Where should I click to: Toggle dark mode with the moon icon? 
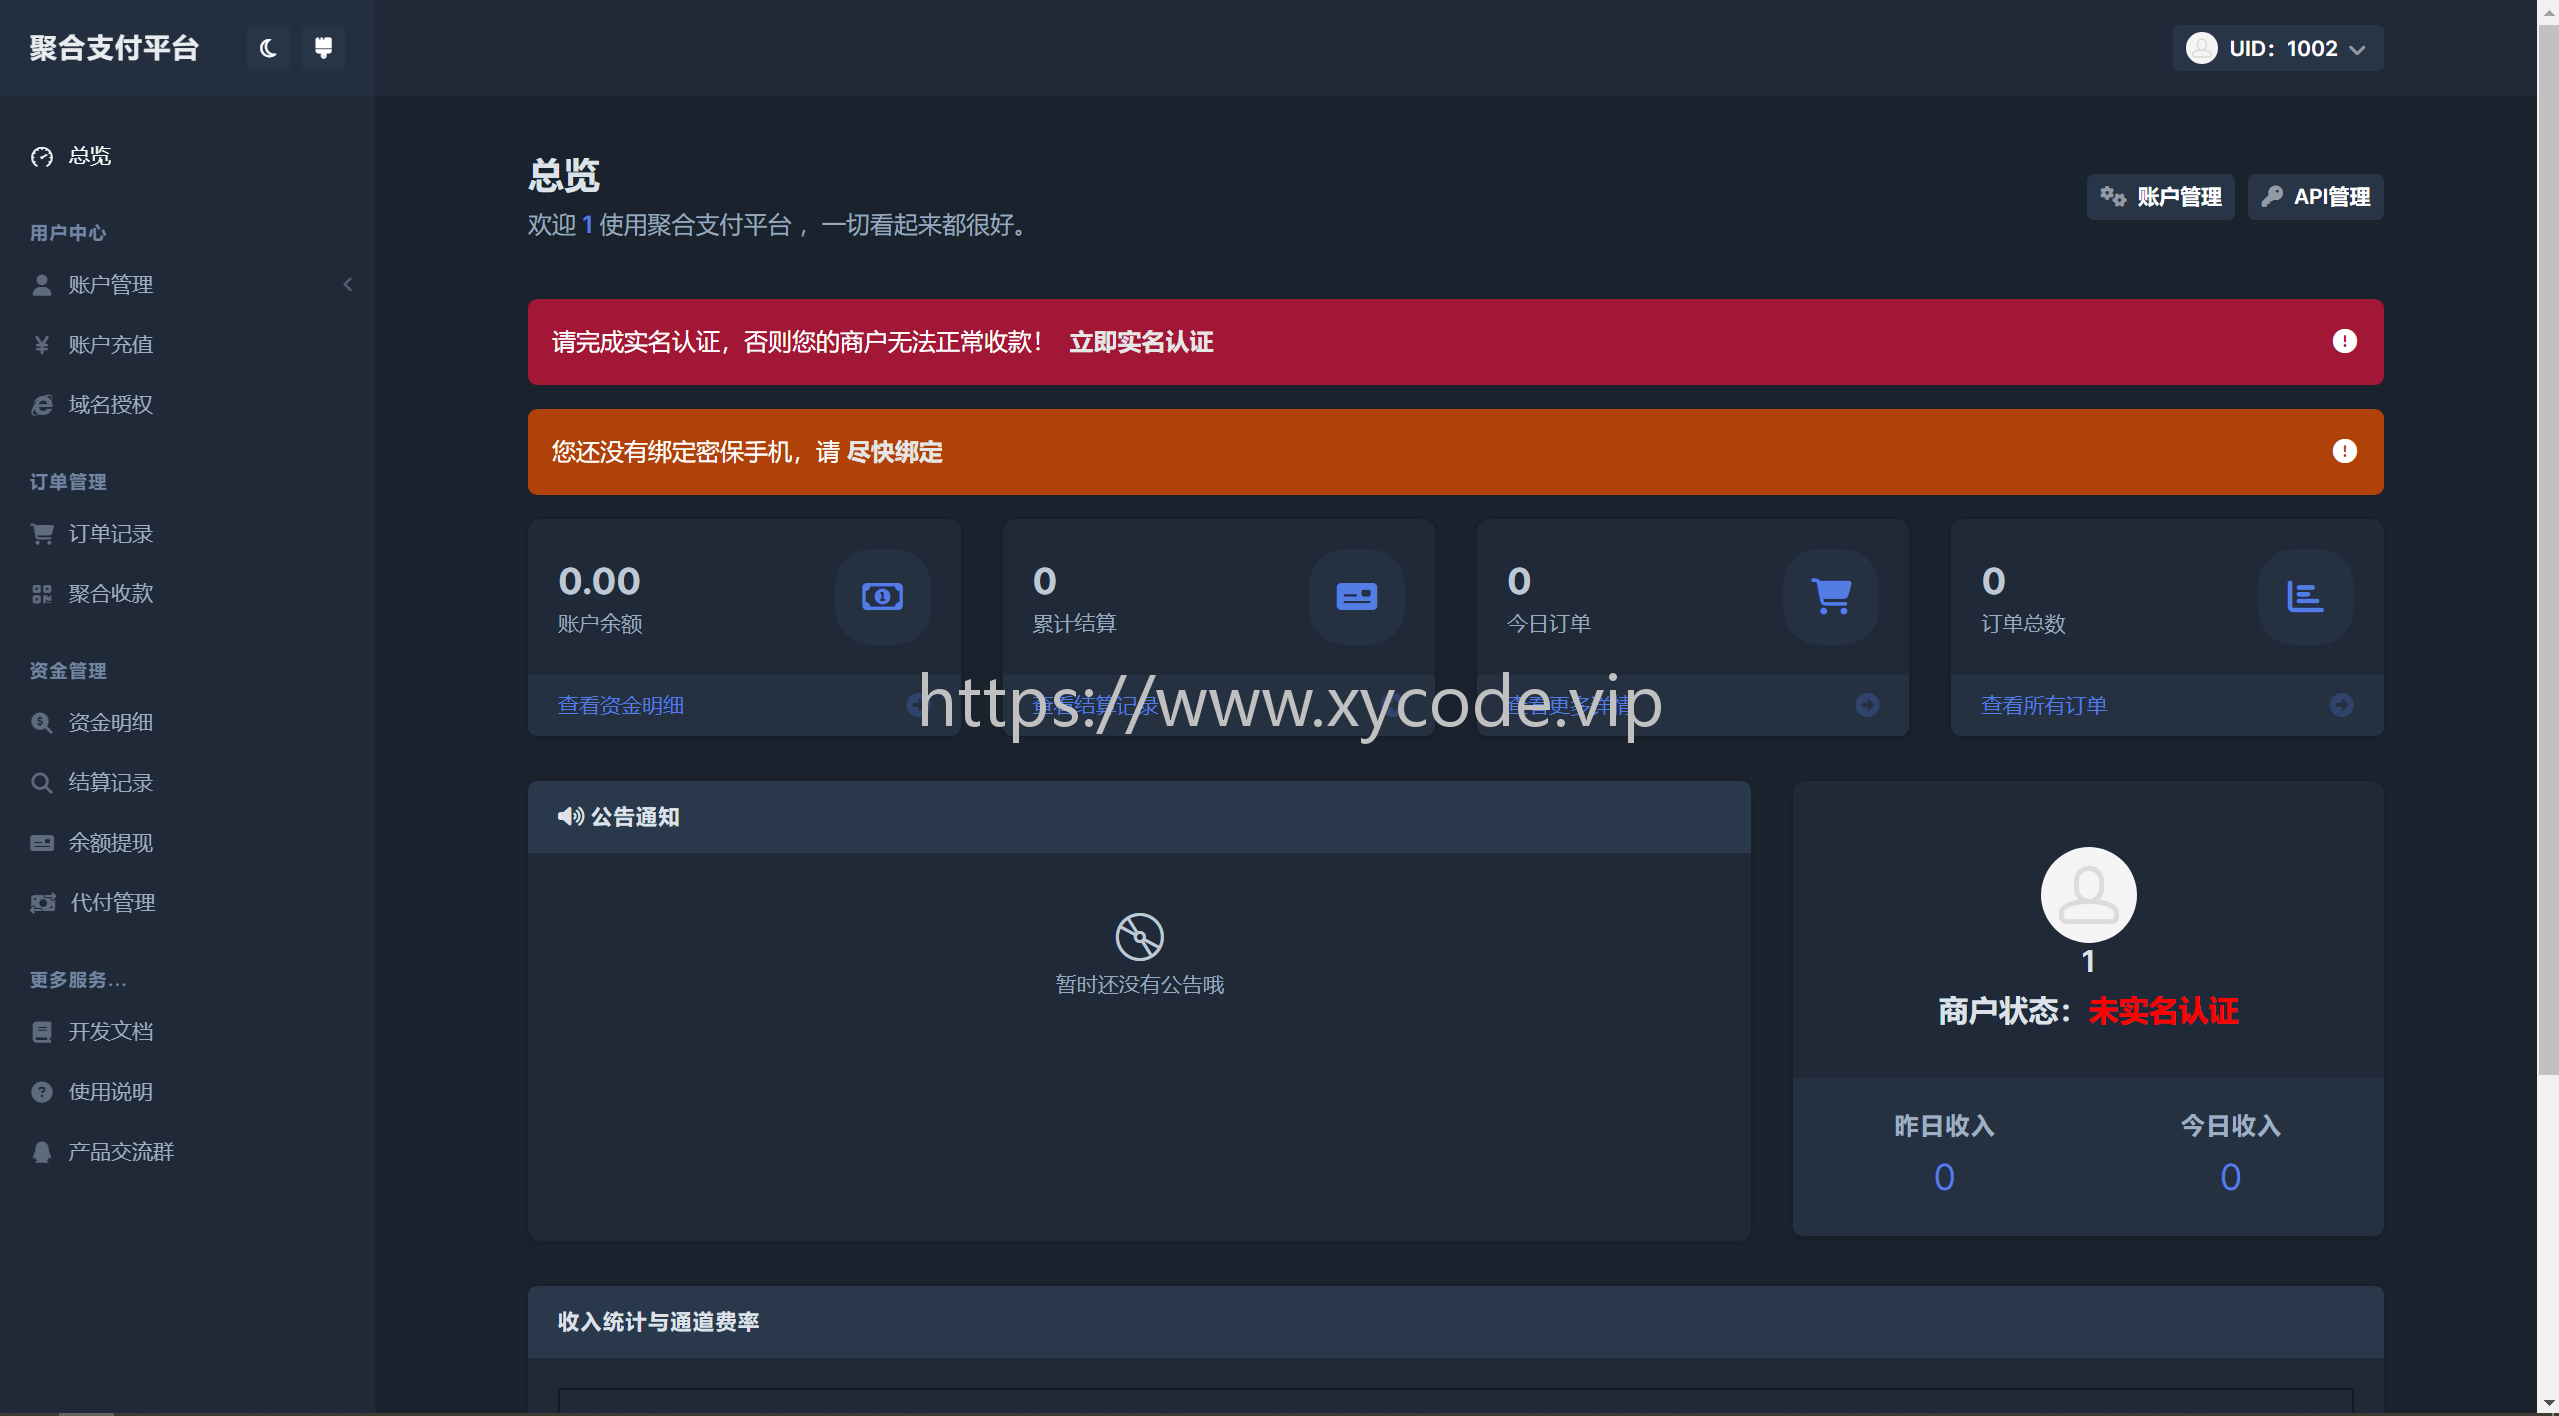[x=268, y=48]
